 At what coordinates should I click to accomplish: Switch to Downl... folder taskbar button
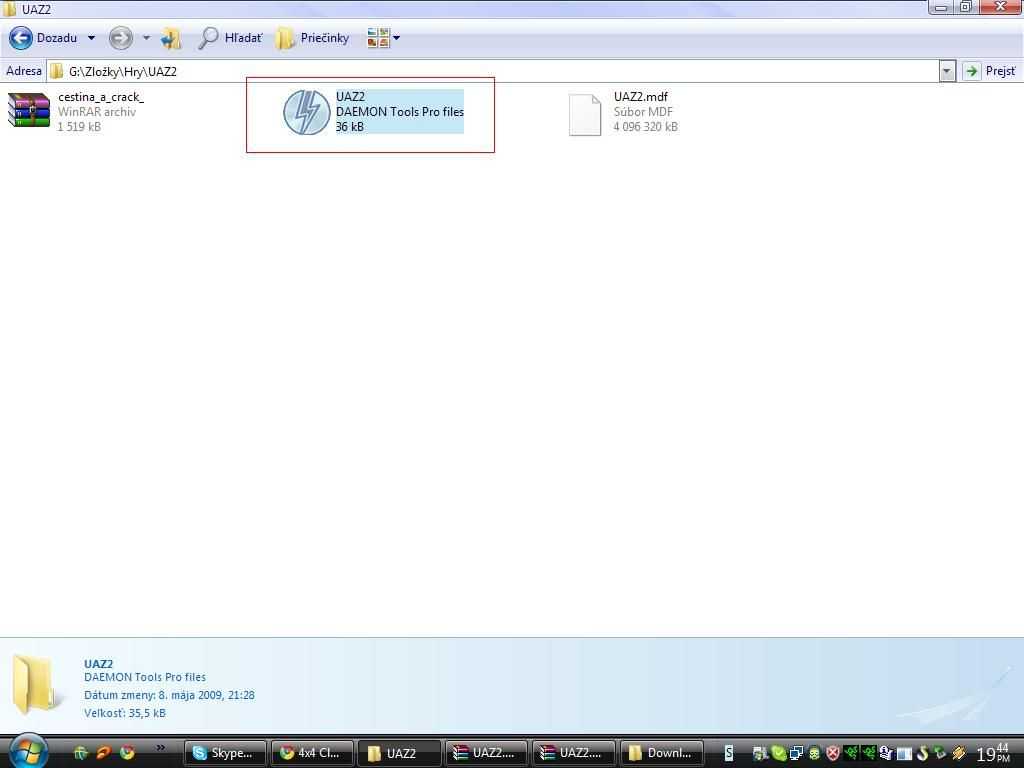pos(661,753)
